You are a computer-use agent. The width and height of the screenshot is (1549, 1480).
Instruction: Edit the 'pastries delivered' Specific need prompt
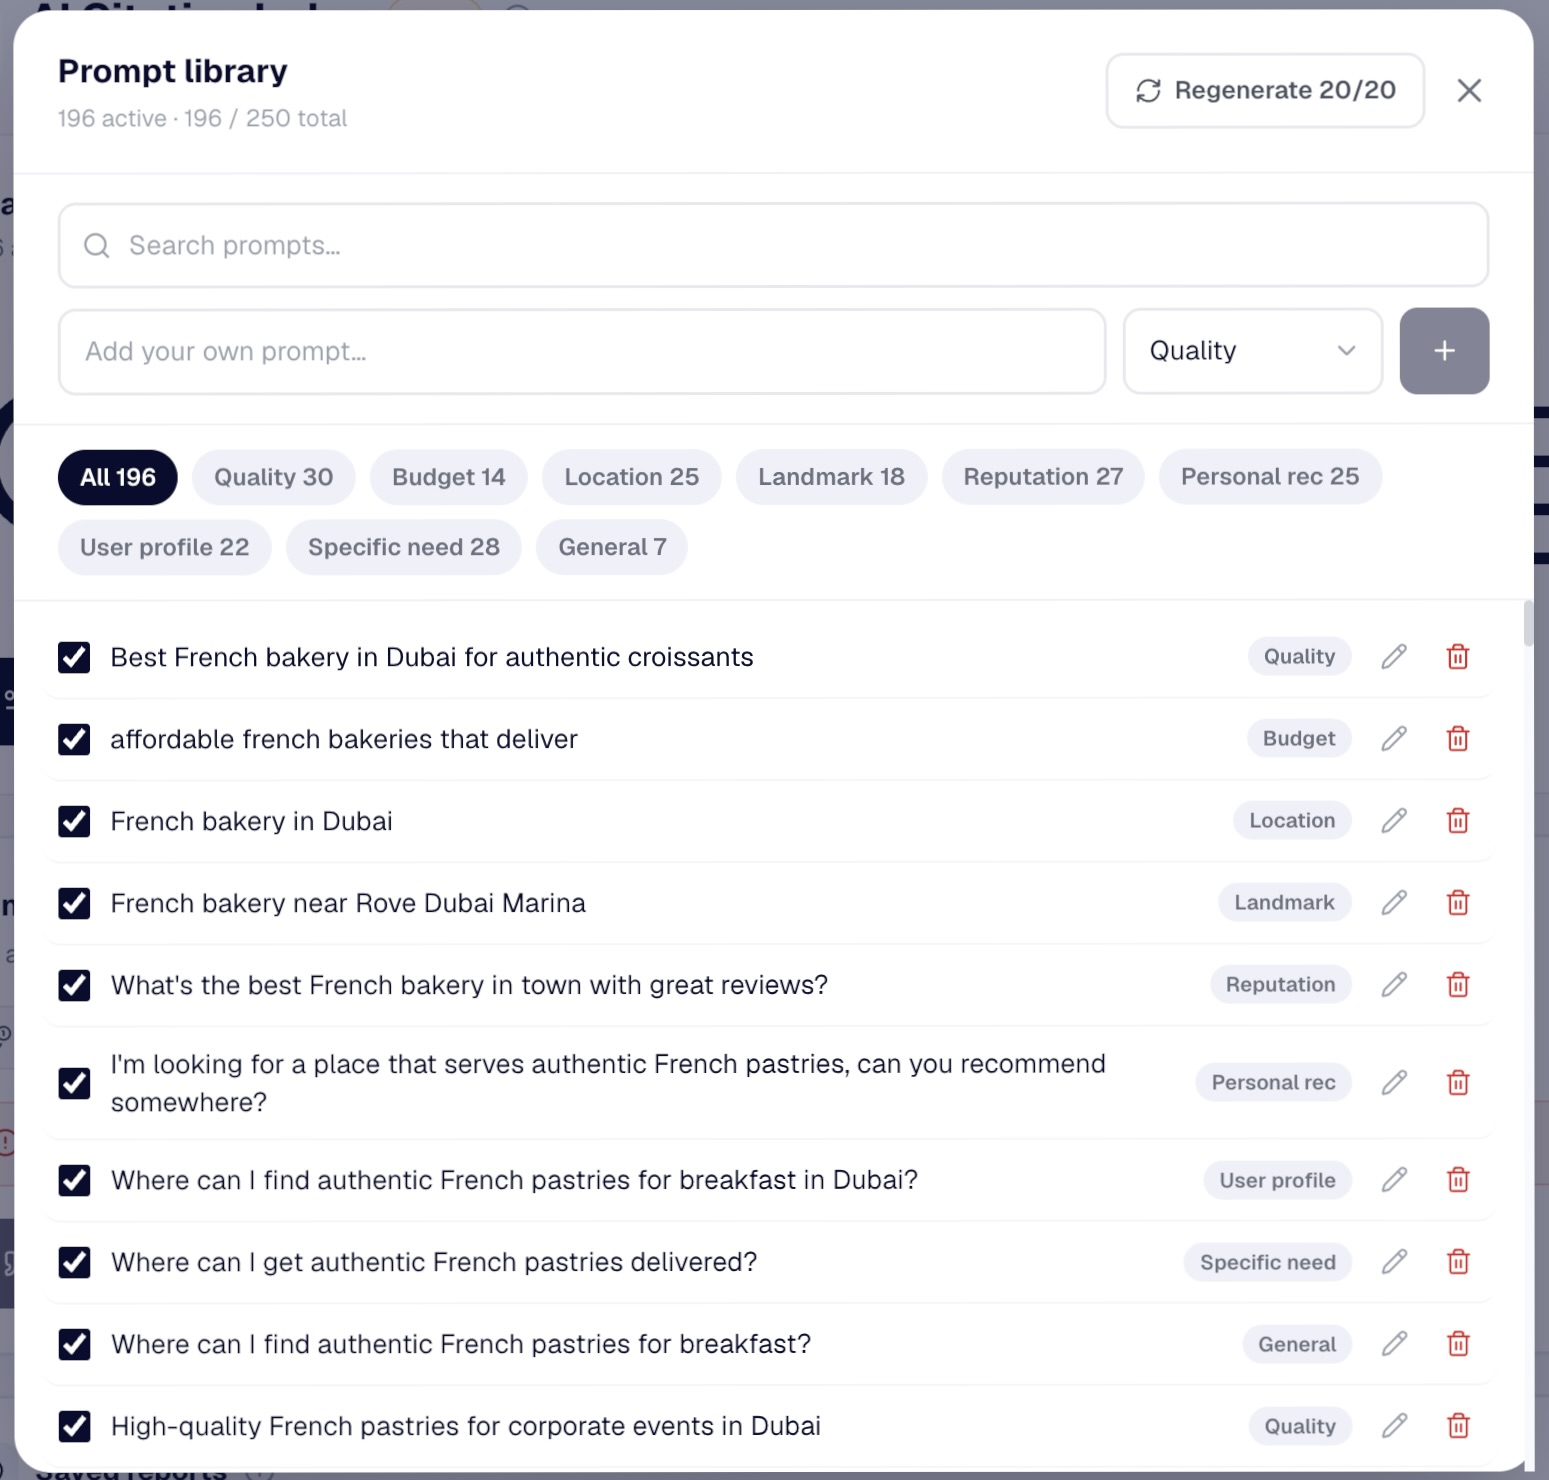(1394, 1262)
